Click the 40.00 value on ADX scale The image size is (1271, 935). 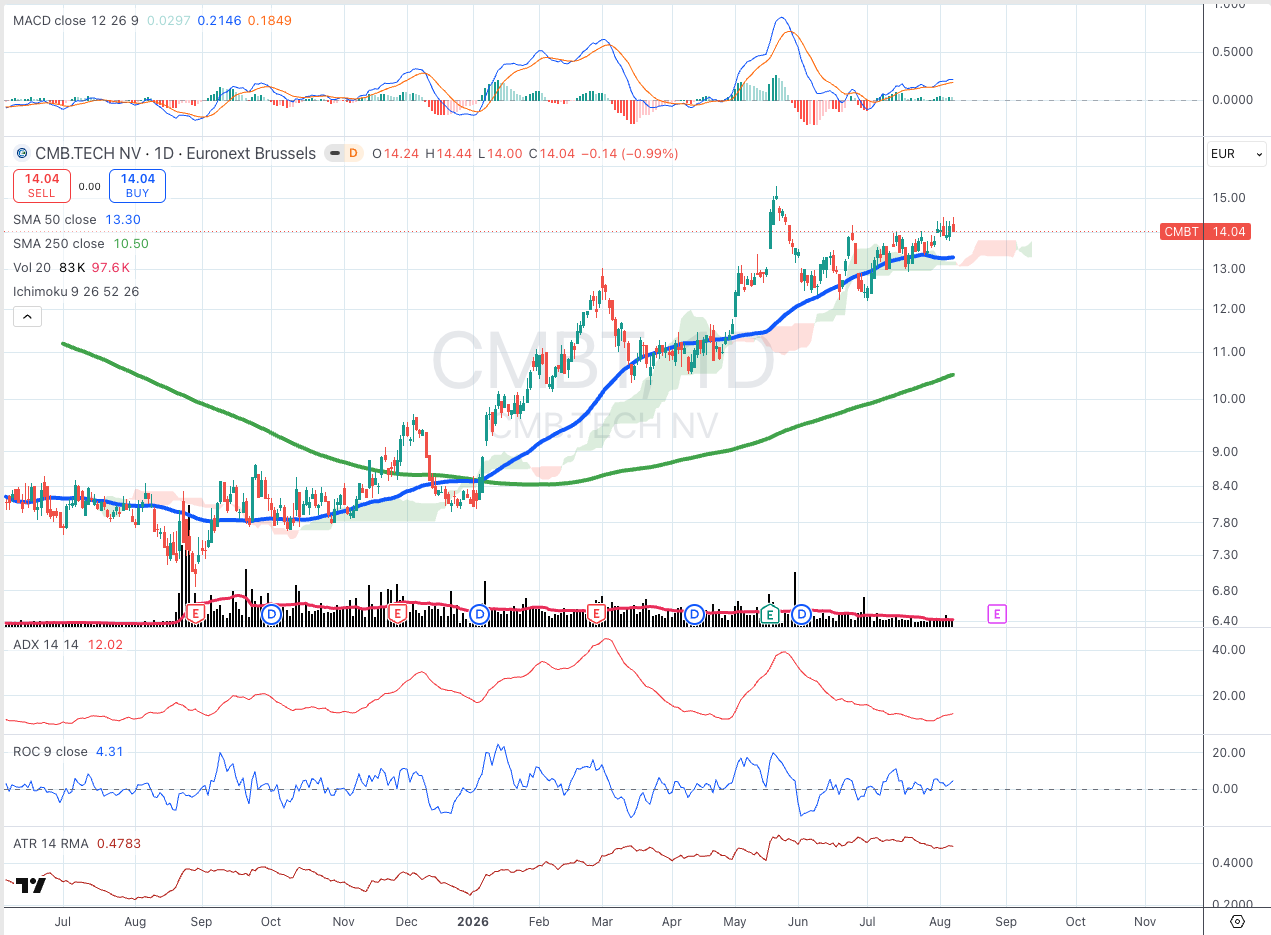[1227, 650]
